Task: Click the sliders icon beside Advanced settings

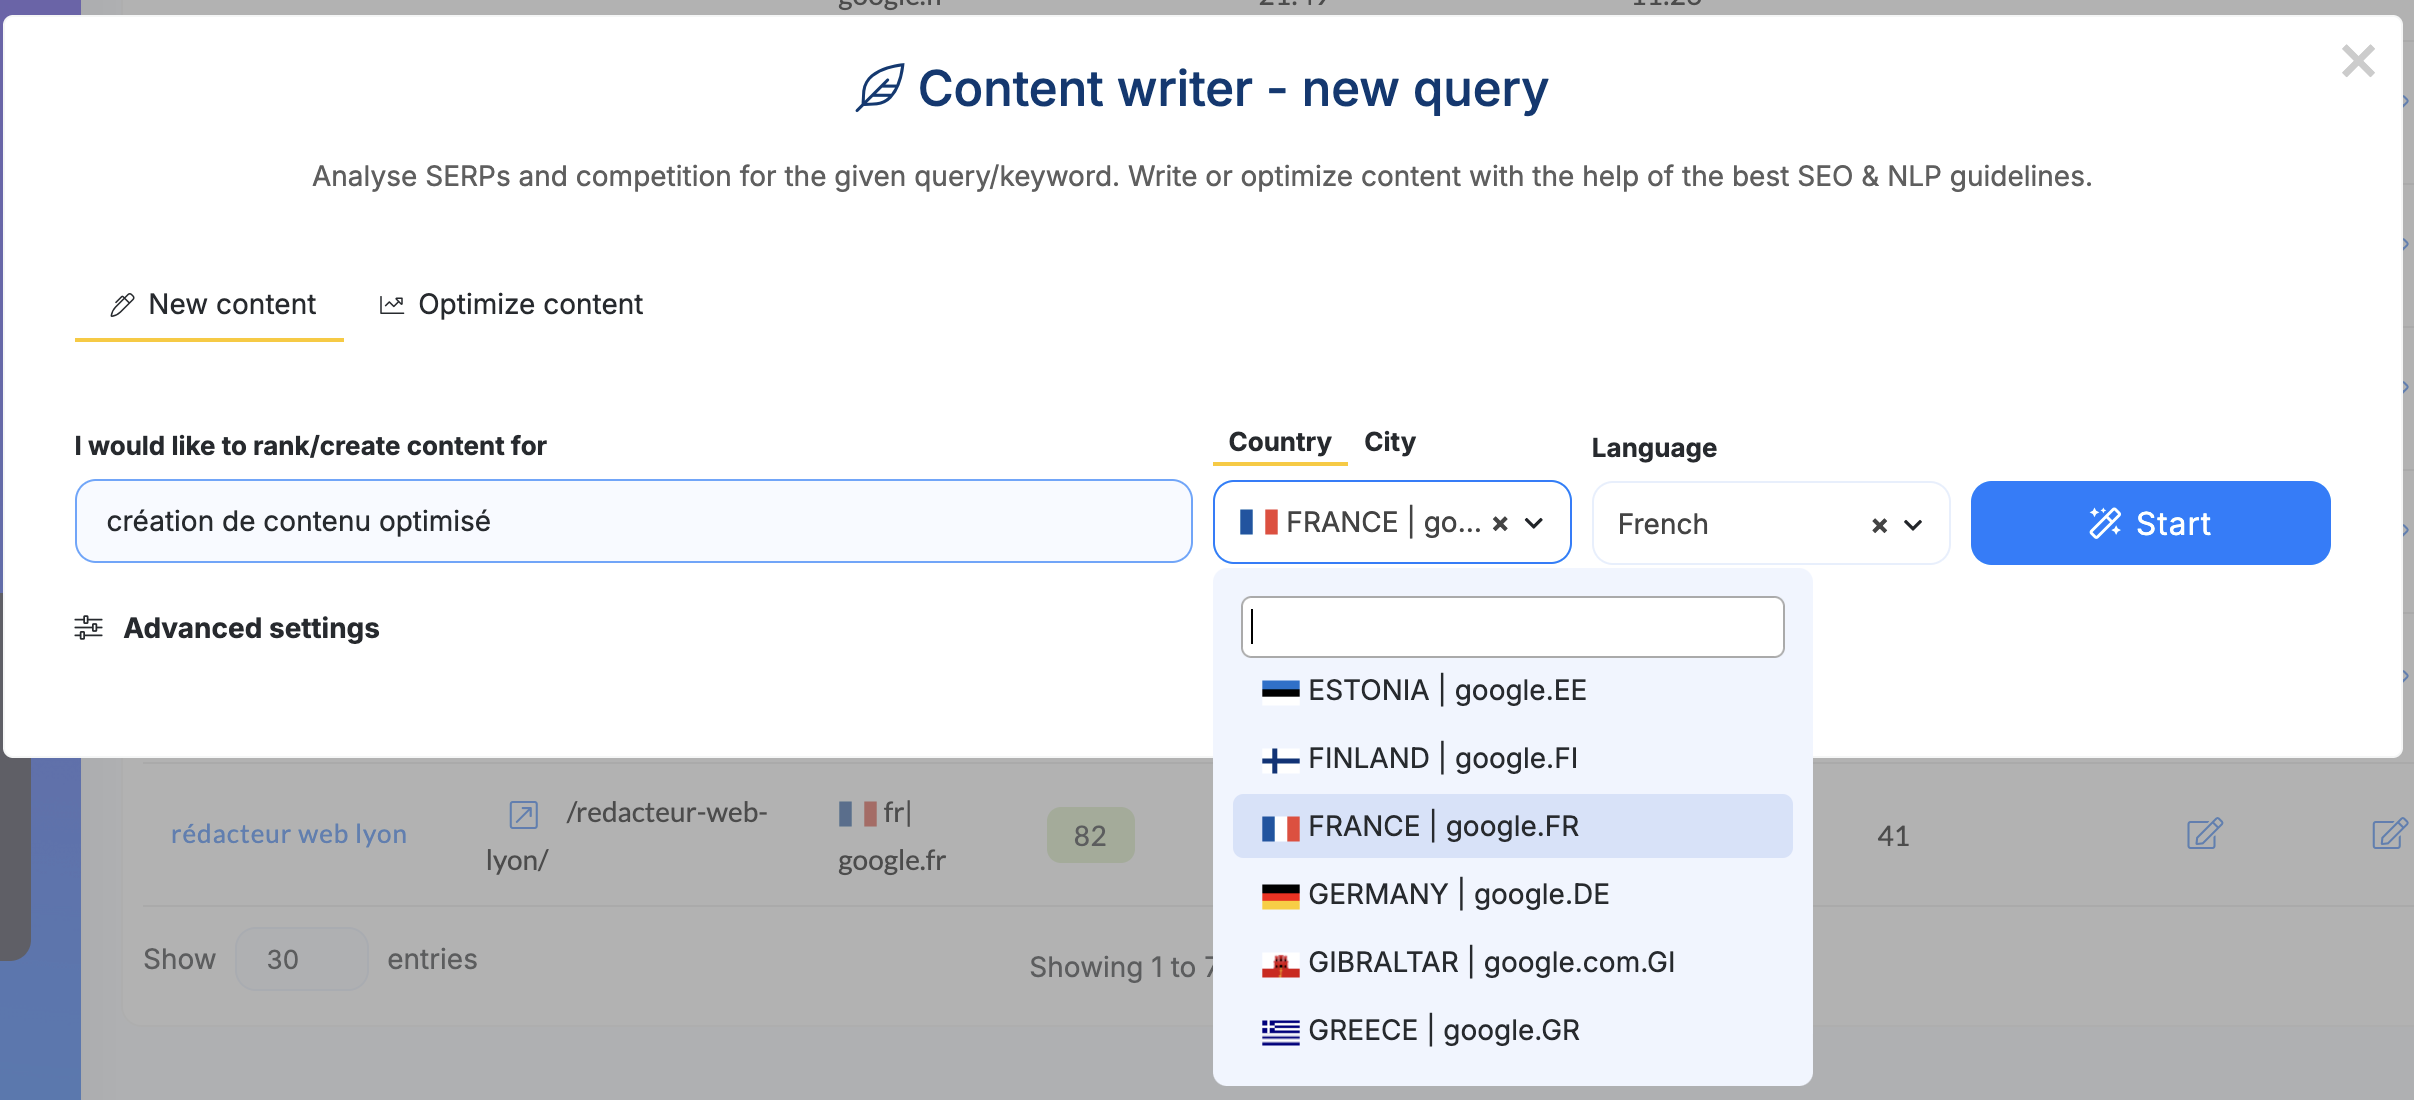Action: [x=88, y=628]
